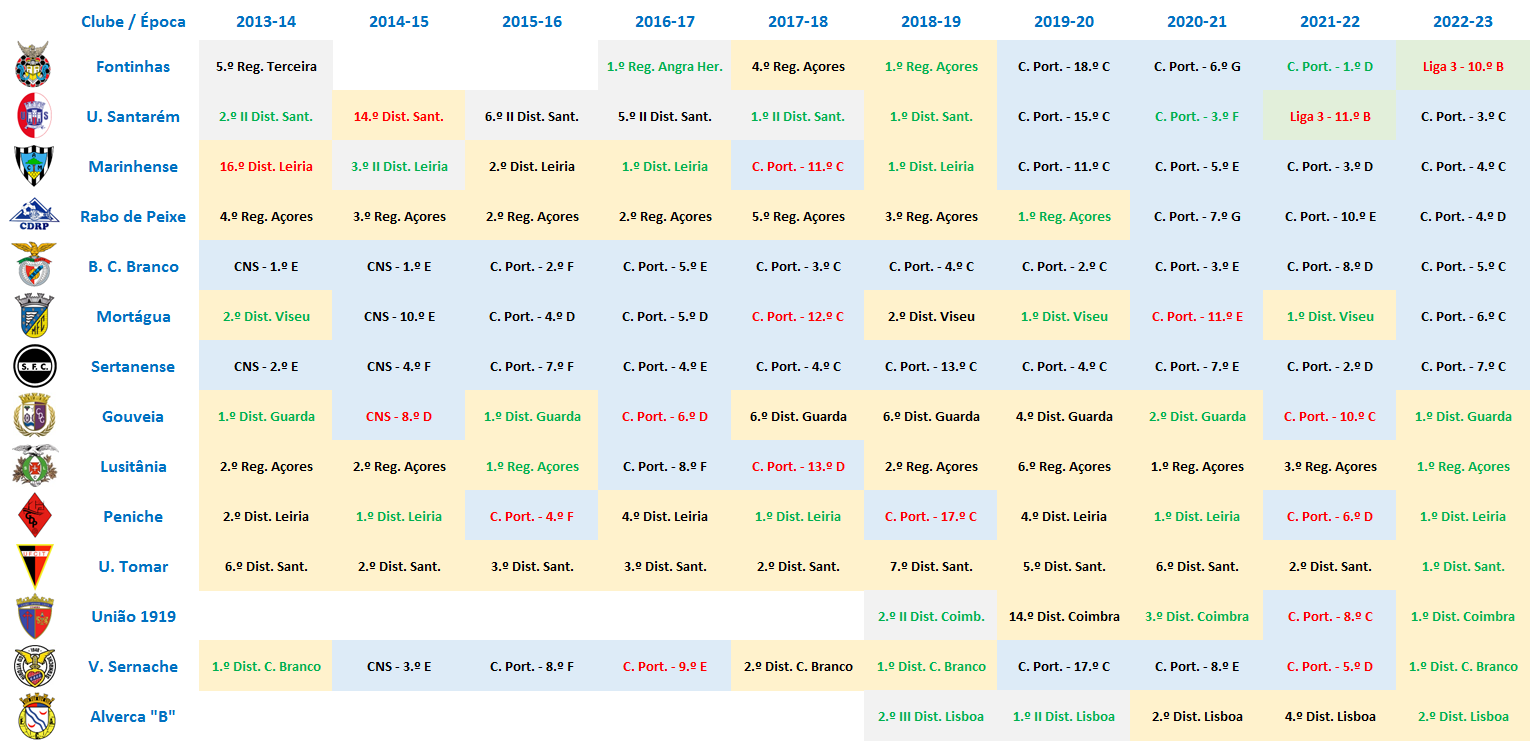This screenshot has height=741, width=1530.
Task: Select the 2022-23 season column header
Action: coord(1463,21)
